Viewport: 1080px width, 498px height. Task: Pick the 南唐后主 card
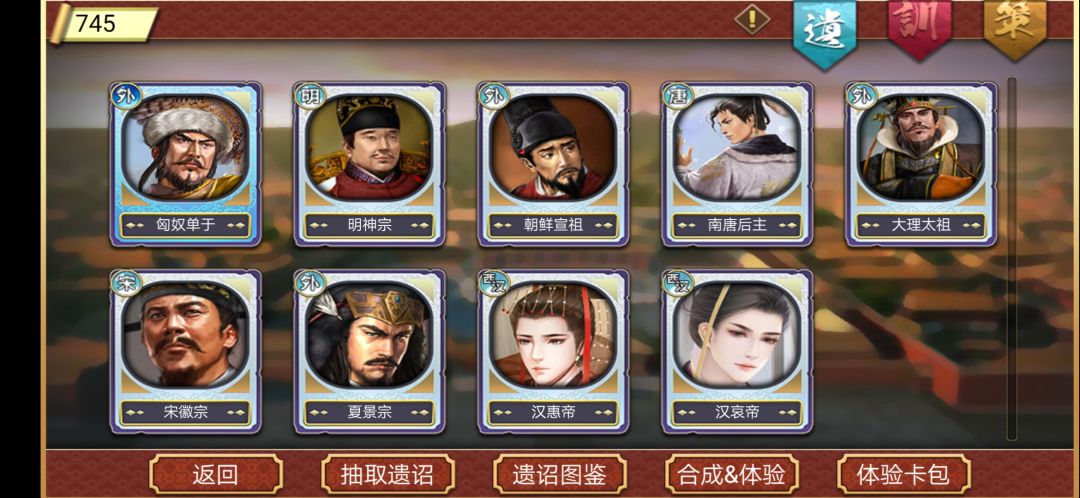tap(737, 164)
